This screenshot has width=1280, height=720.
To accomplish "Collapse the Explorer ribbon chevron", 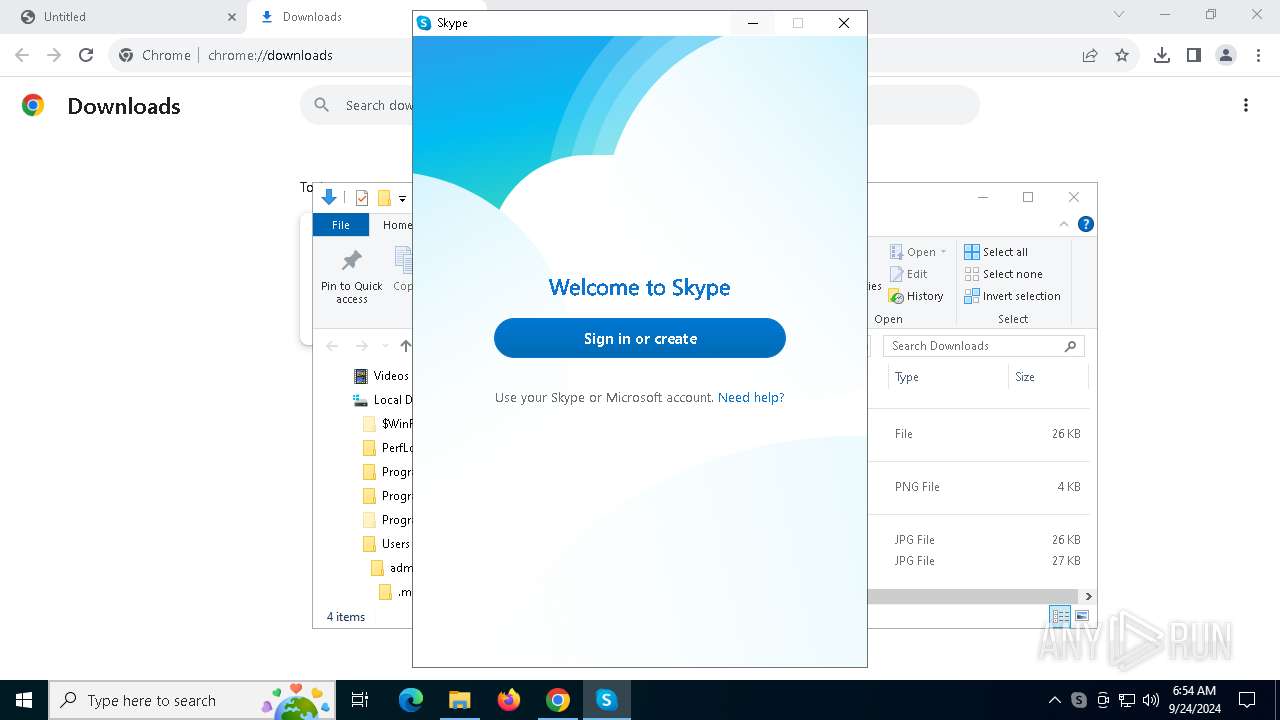I will click(x=1063, y=224).
